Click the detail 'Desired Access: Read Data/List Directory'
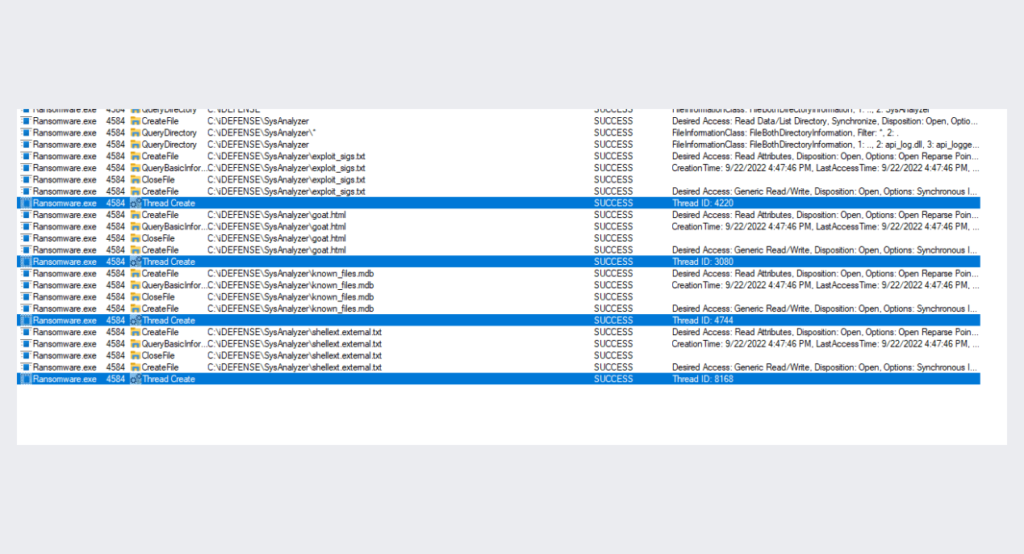The height and width of the screenshot is (554, 1024). pyautogui.click(x=825, y=121)
